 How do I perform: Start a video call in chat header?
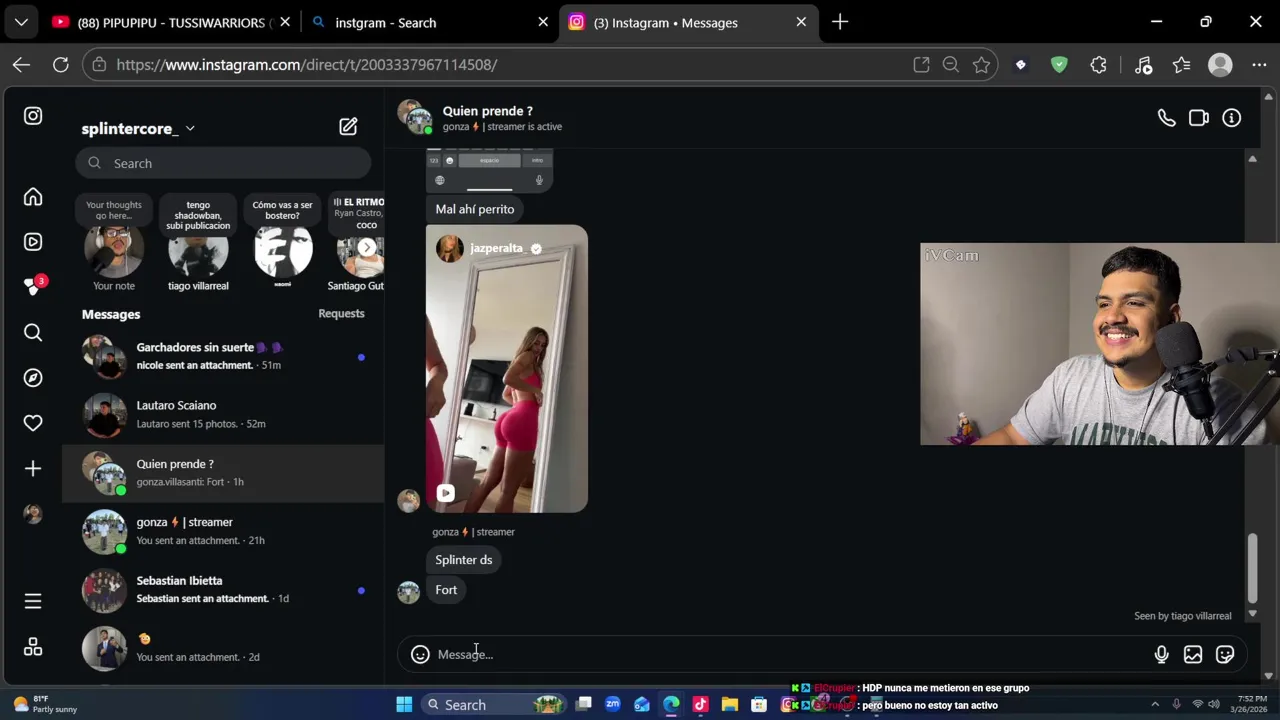(x=1199, y=118)
